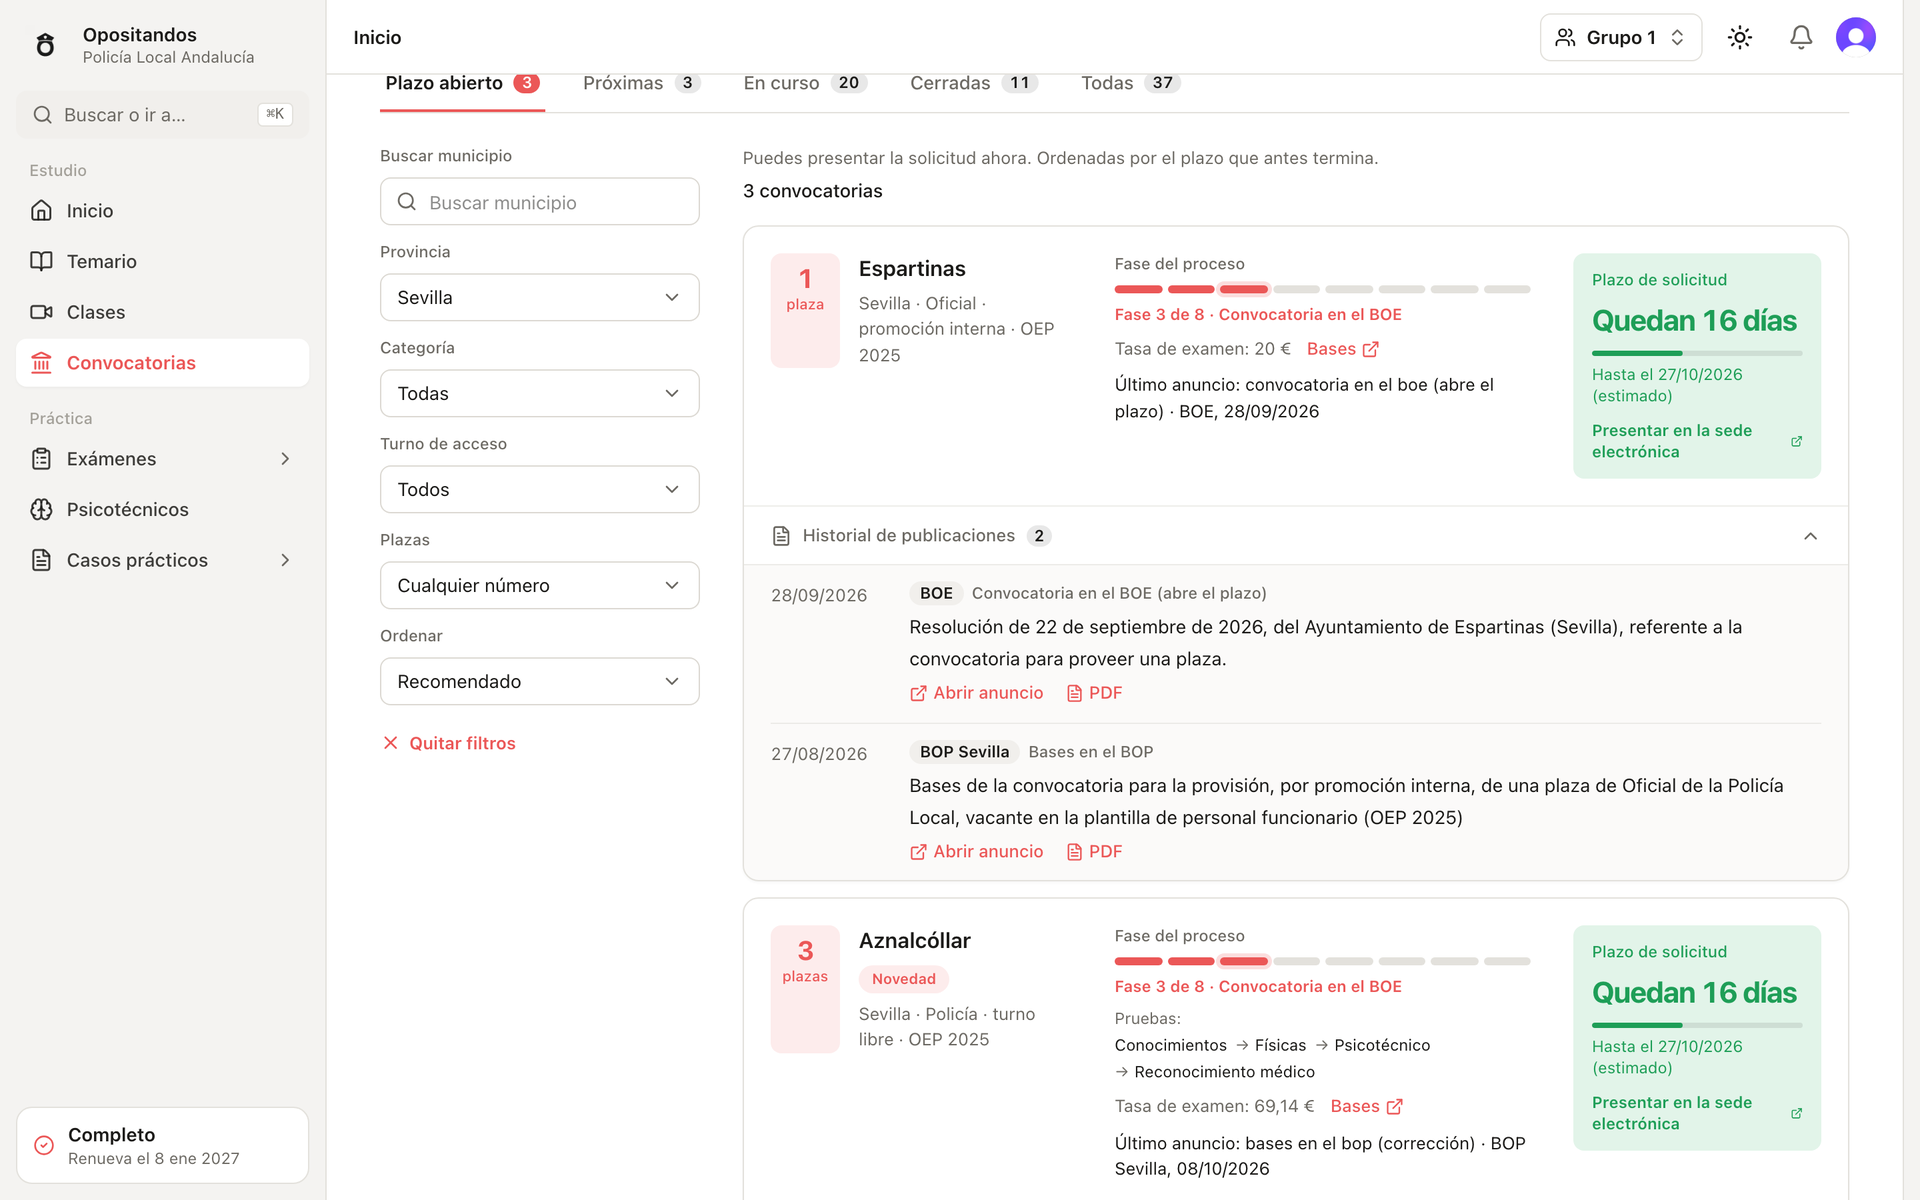
Task: Select Convocatorias in the sidebar
Action: (x=162, y=363)
